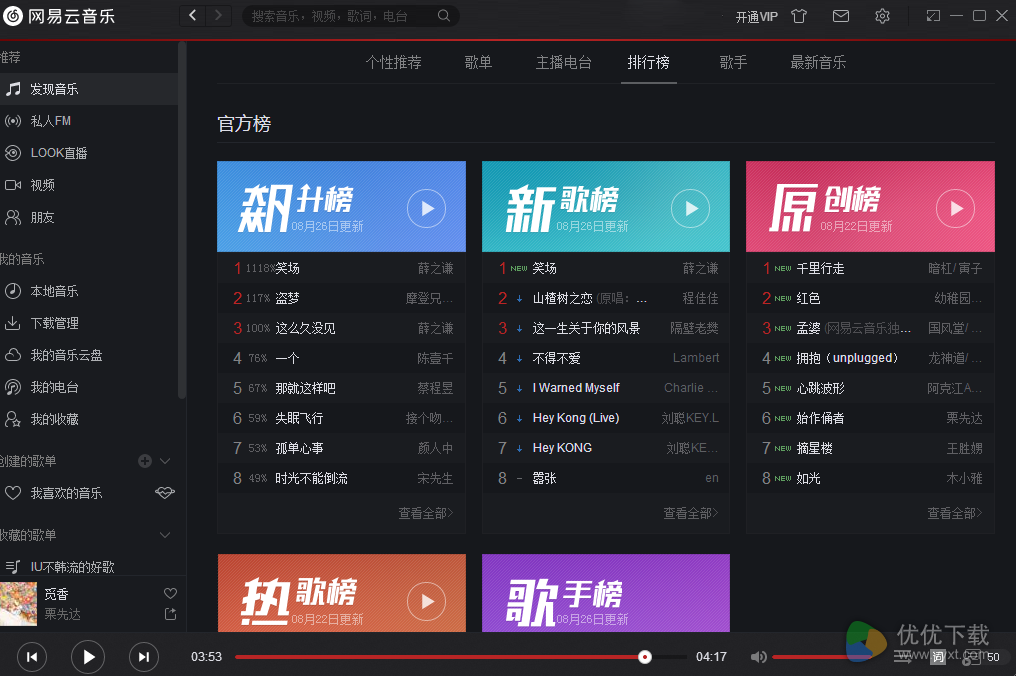Image resolution: width=1016 pixels, height=676 pixels.
Task: Go back with the navigation arrow
Action: 192,16
